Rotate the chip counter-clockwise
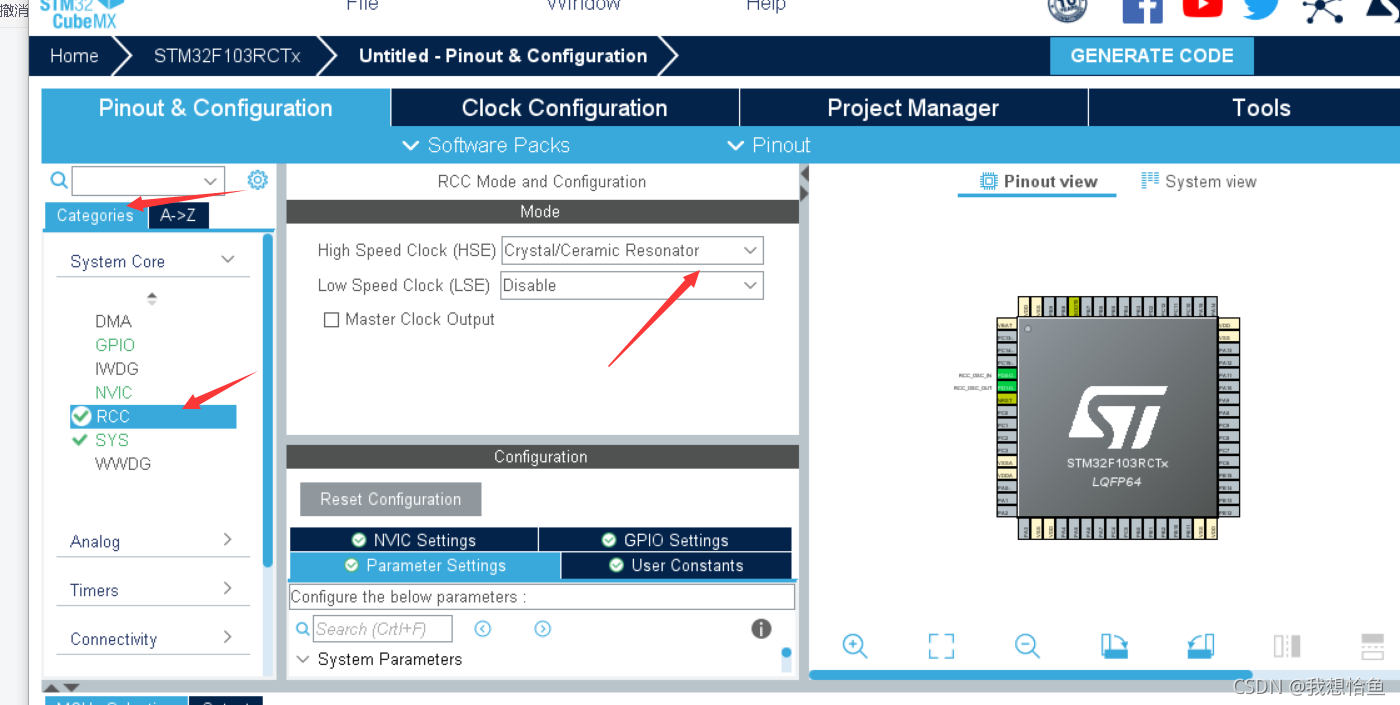Viewport: 1400px width, 705px height. tap(1201, 646)
